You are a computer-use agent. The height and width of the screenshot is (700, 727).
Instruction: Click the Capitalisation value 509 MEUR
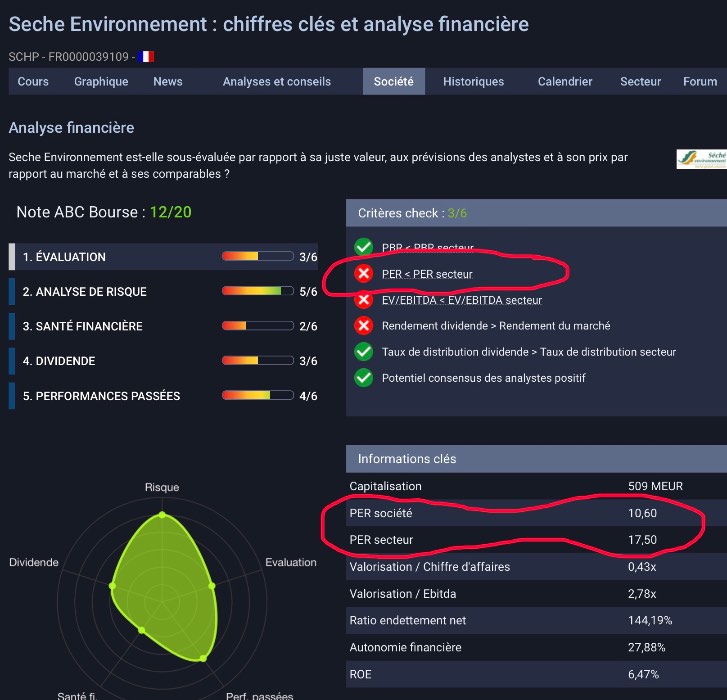(x=655, y=486)
